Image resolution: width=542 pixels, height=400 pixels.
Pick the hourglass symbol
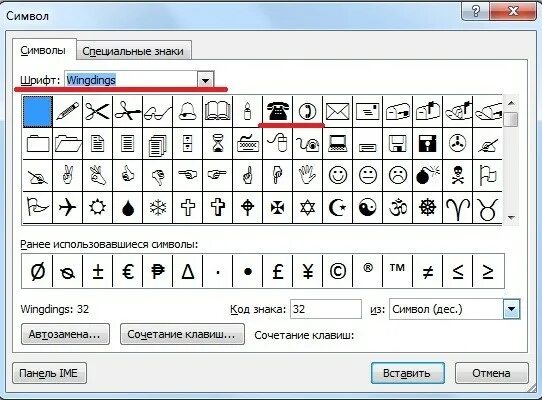(x=218, y=143)
